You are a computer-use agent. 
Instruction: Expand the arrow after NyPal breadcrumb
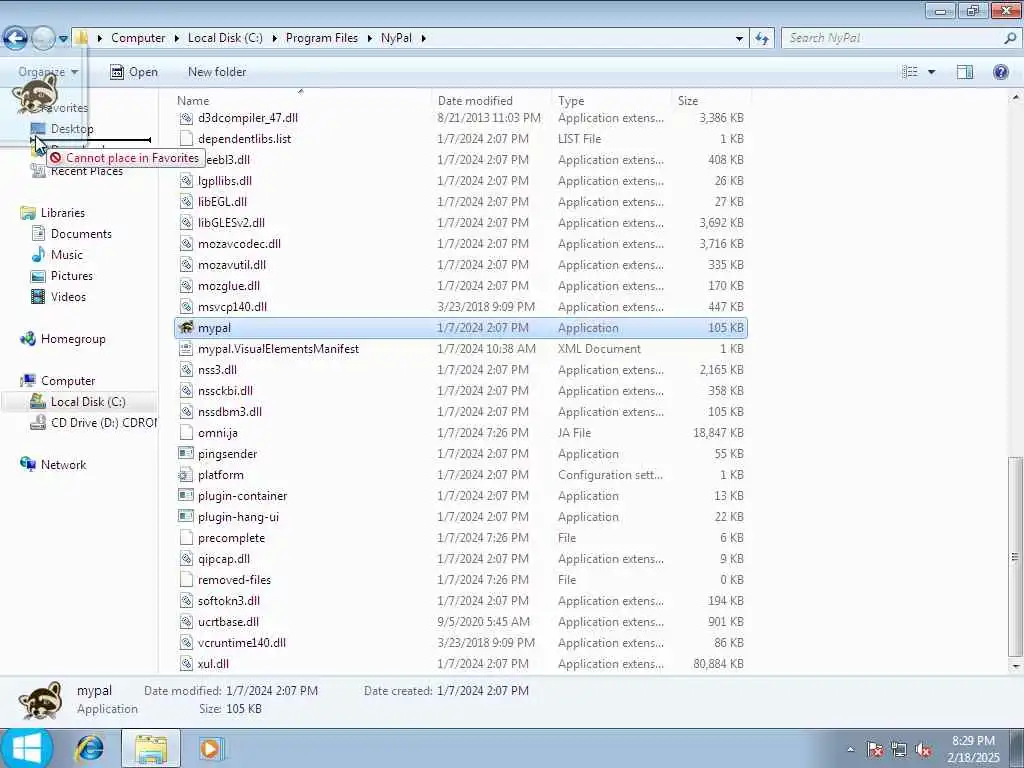click(423, 39)
